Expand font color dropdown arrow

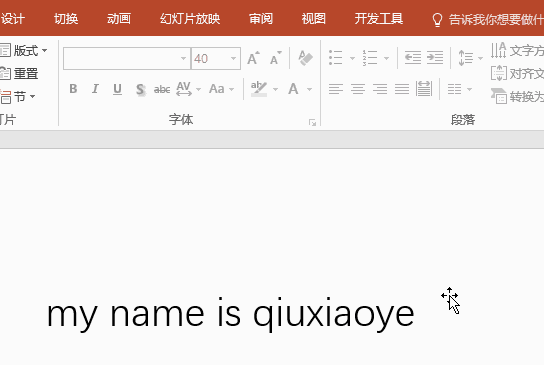tap(309, 89)
